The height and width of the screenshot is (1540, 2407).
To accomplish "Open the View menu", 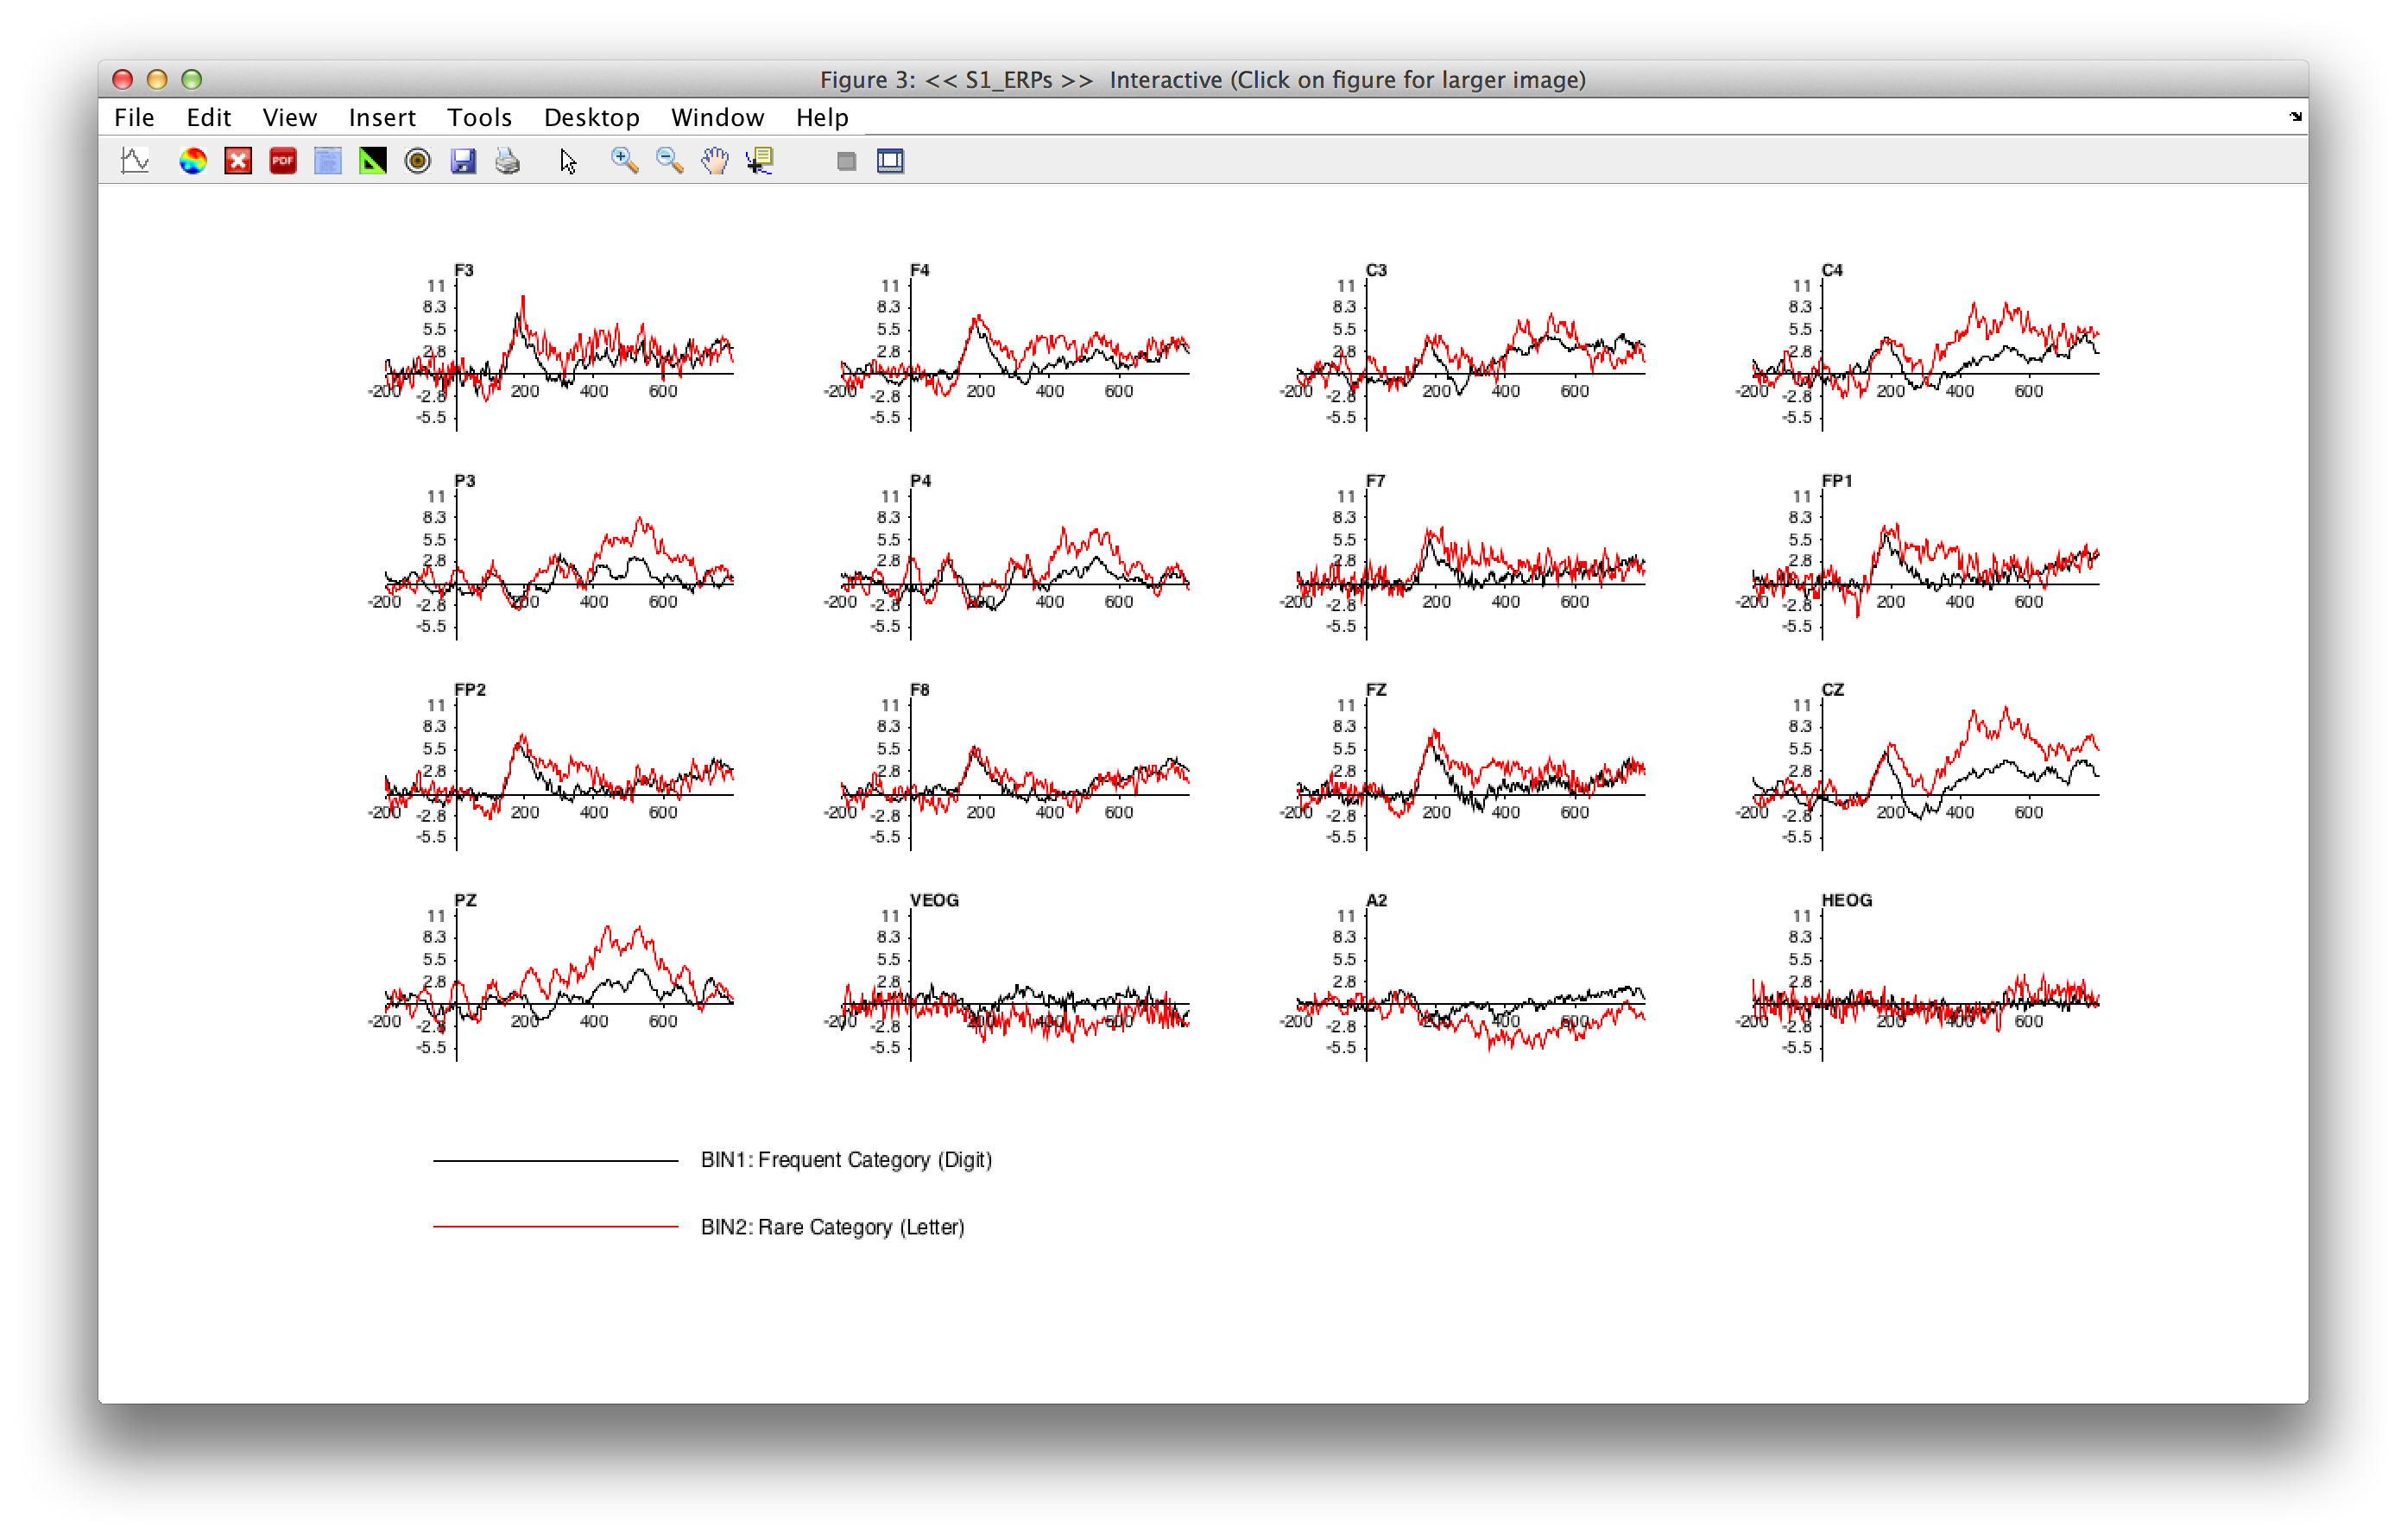I will pyautogui.click(x=290, y=117).
